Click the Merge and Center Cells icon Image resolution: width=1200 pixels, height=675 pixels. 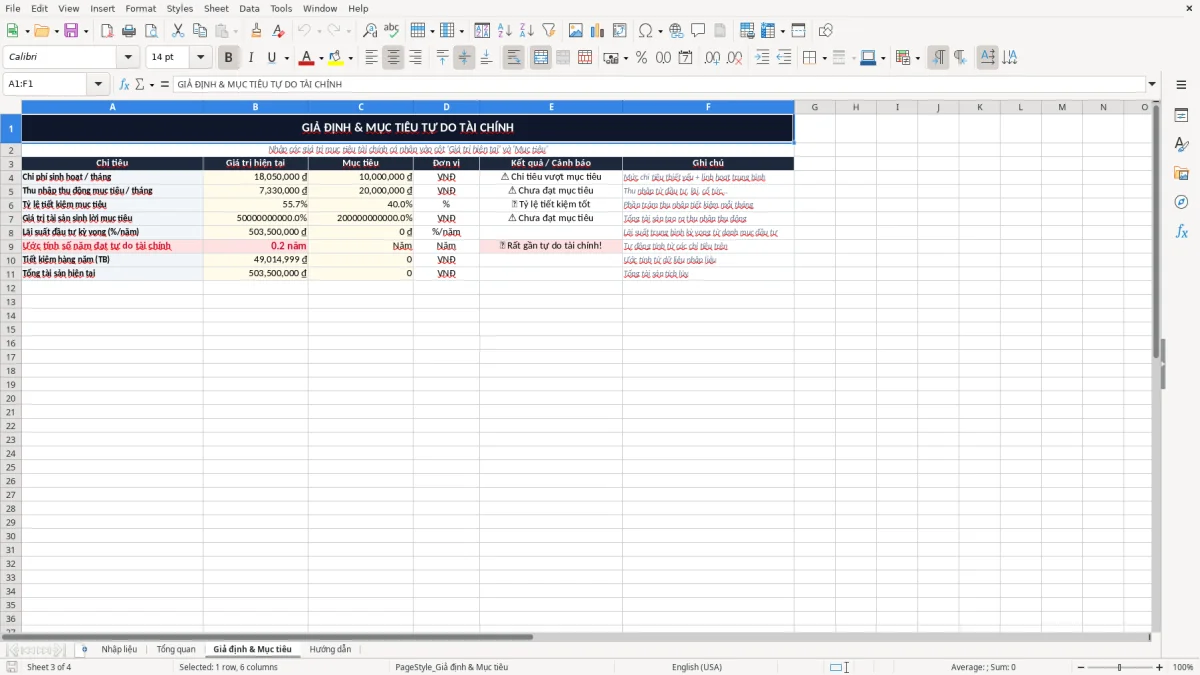click(x=541, y=58)
